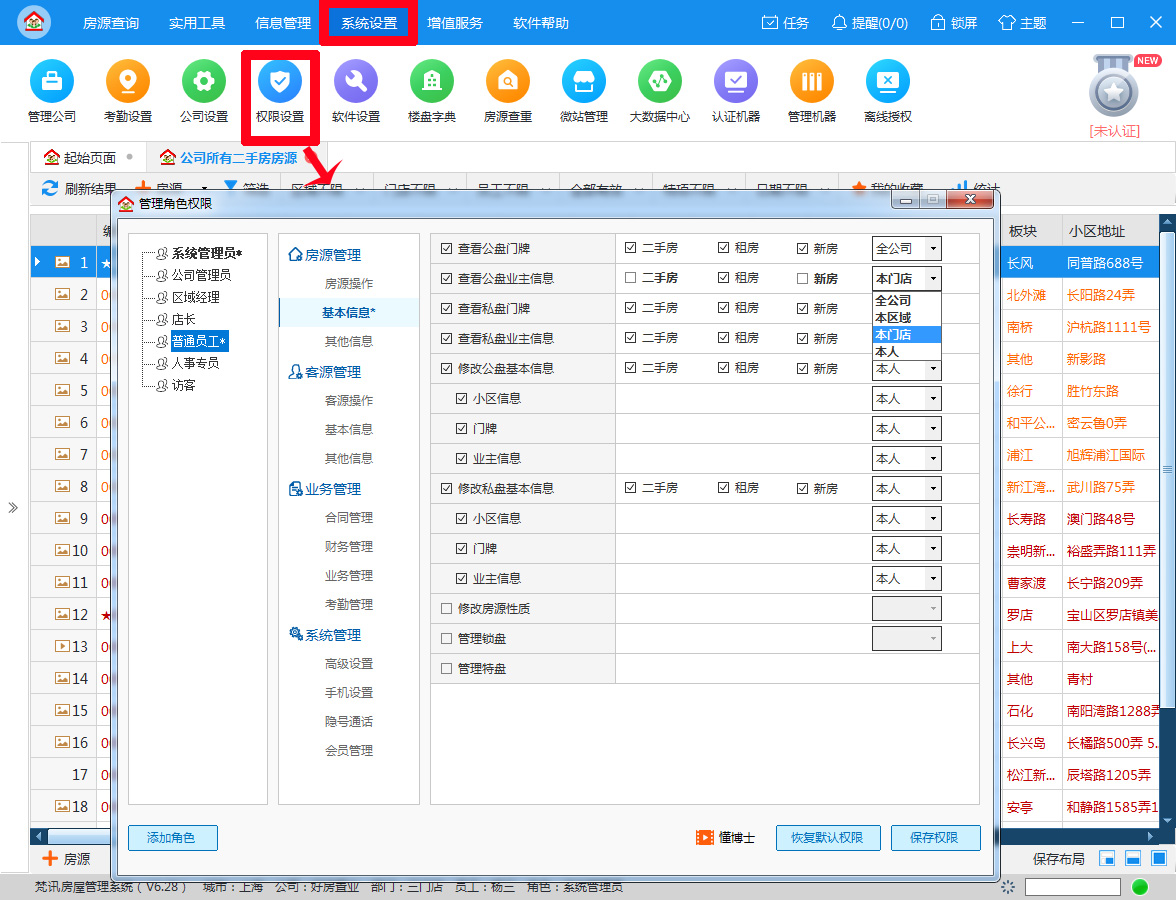Open the 本人 dropdown for 修改公盘基本信息
The height and width of the screenshot is (900, 1176).
click(x=906, y=368)
